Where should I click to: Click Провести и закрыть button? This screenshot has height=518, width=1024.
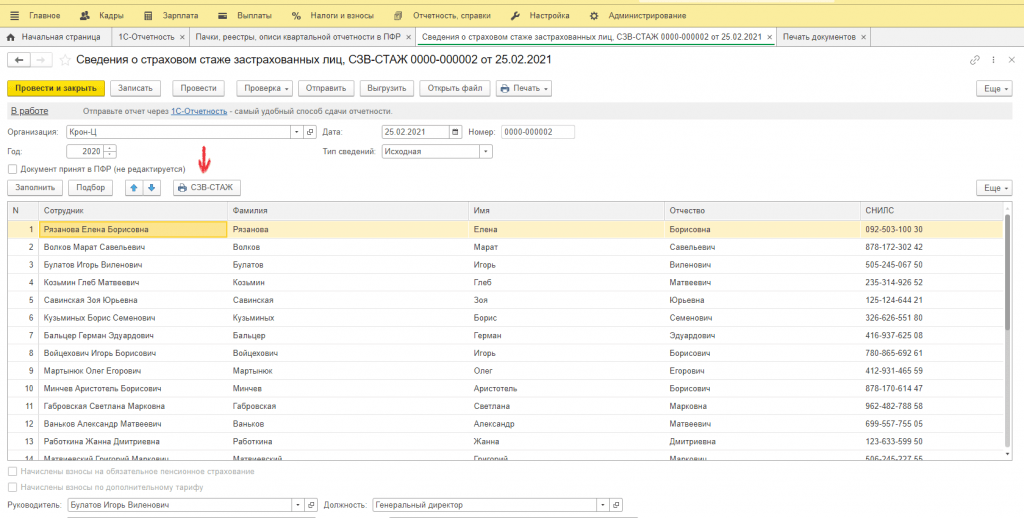[x=55, y=88]
